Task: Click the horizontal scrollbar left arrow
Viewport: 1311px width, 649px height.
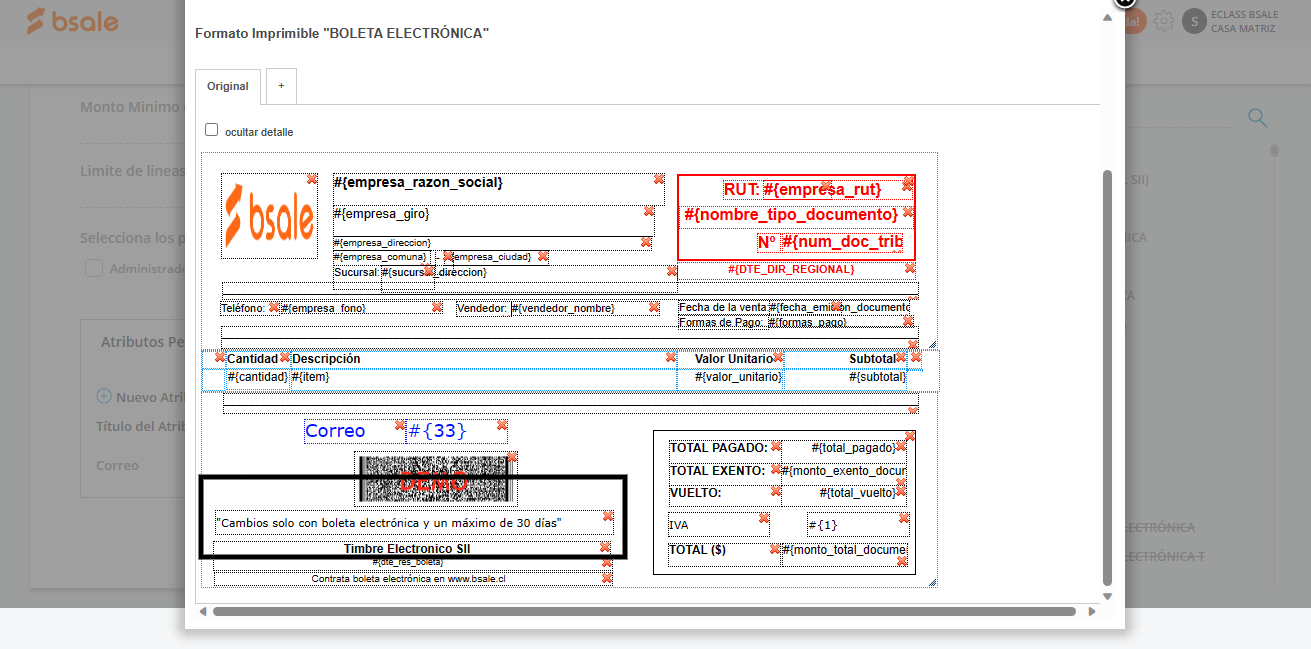Action: pos(203,611)
